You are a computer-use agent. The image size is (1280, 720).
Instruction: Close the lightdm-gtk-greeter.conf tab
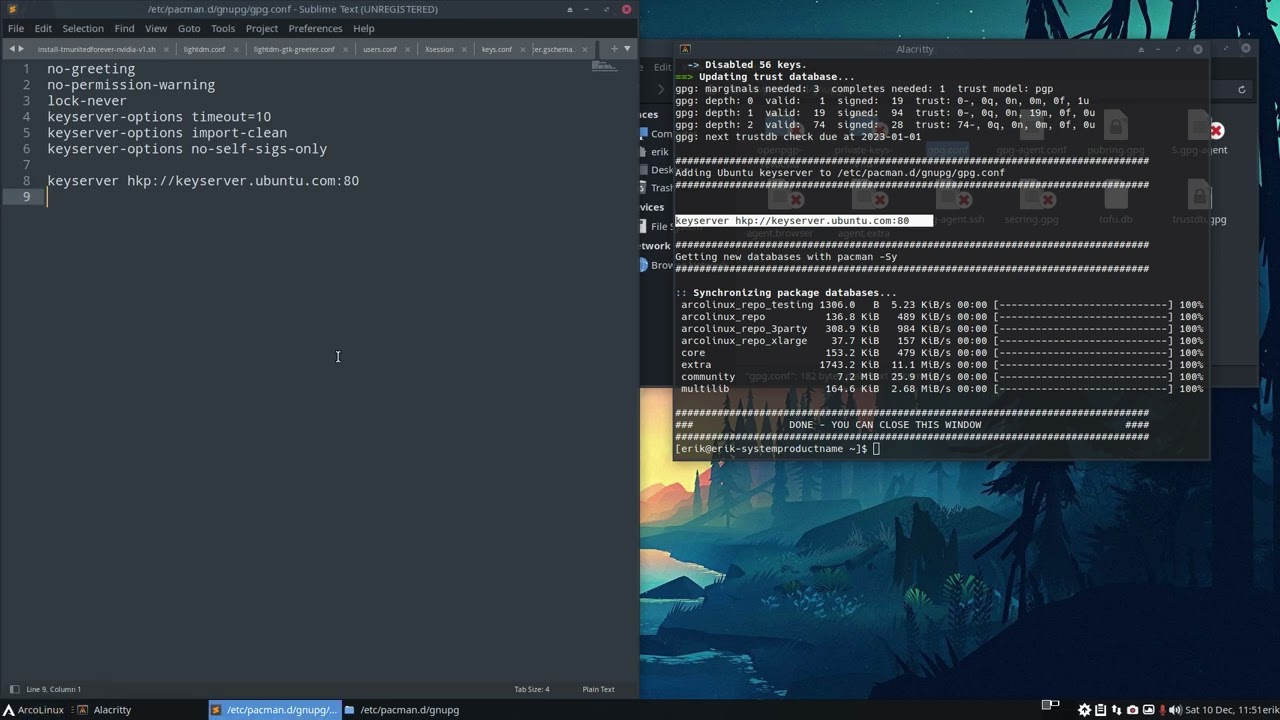[346, 49]
